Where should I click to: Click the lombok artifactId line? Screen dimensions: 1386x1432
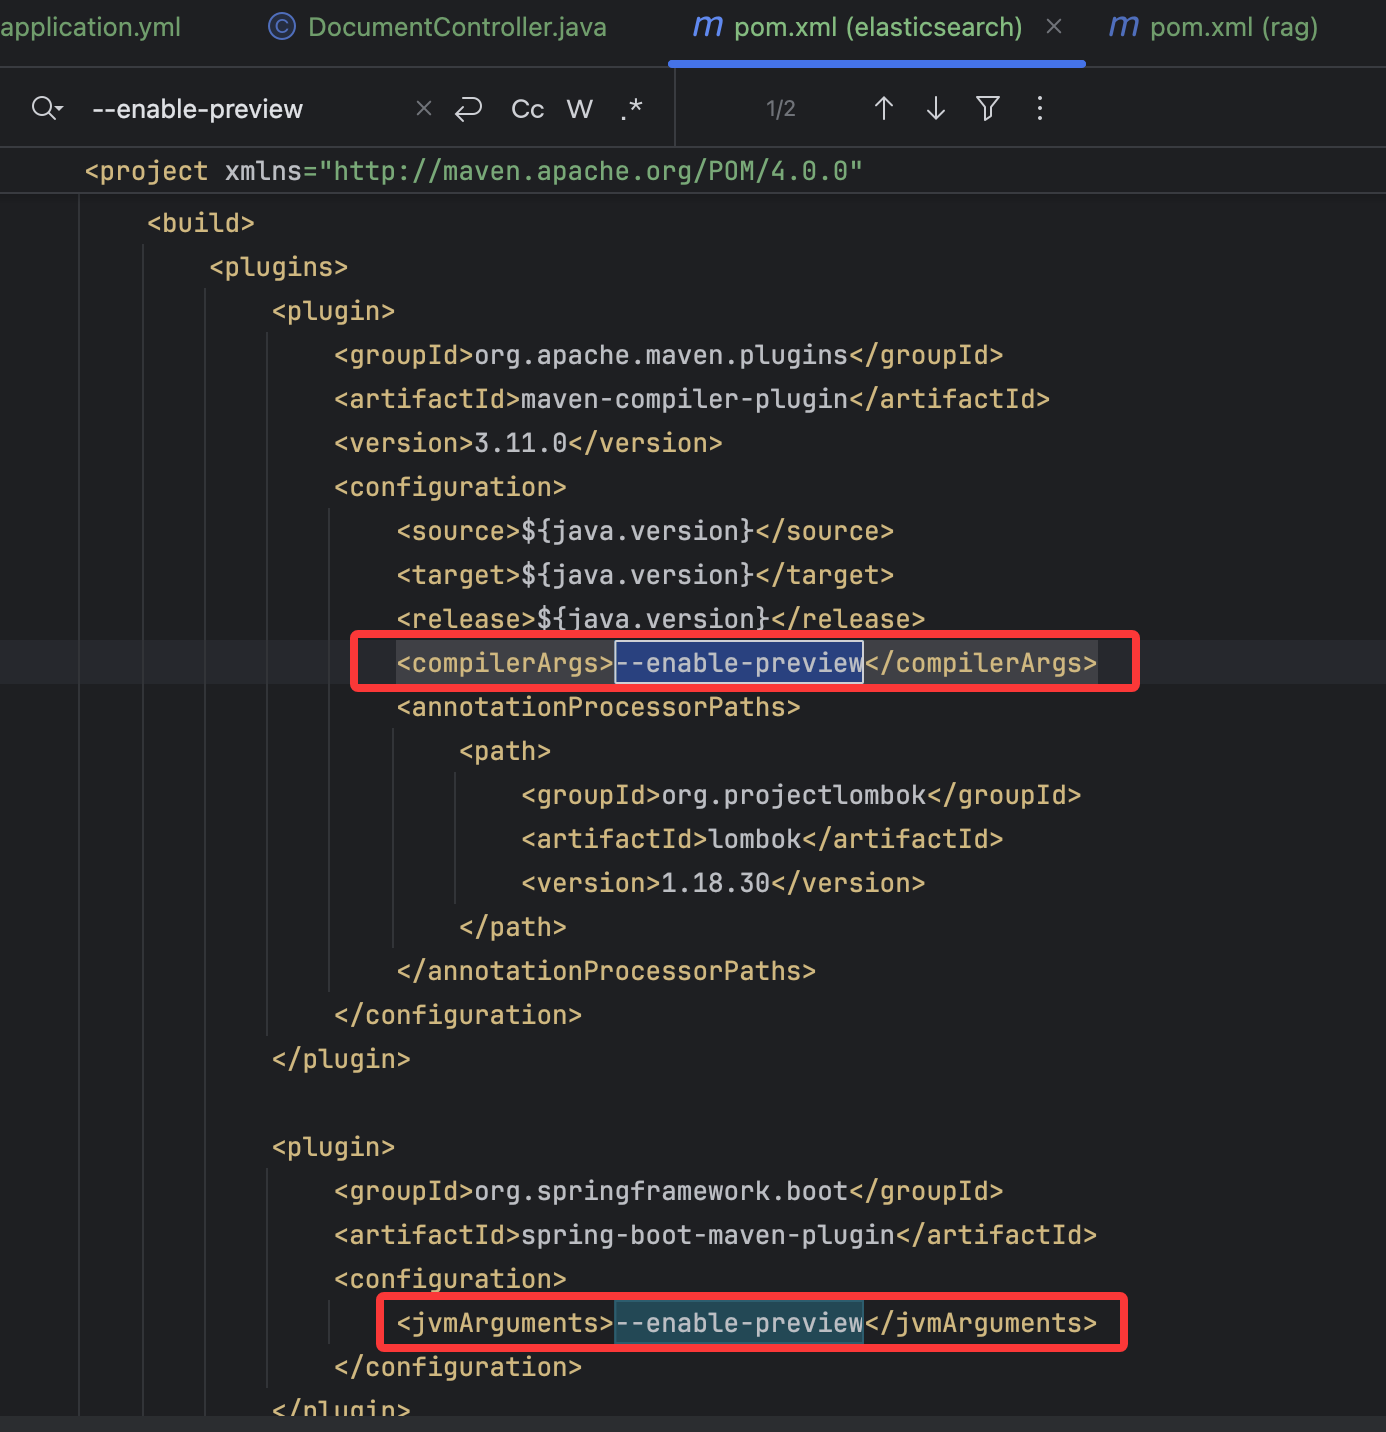coord(762,839)
